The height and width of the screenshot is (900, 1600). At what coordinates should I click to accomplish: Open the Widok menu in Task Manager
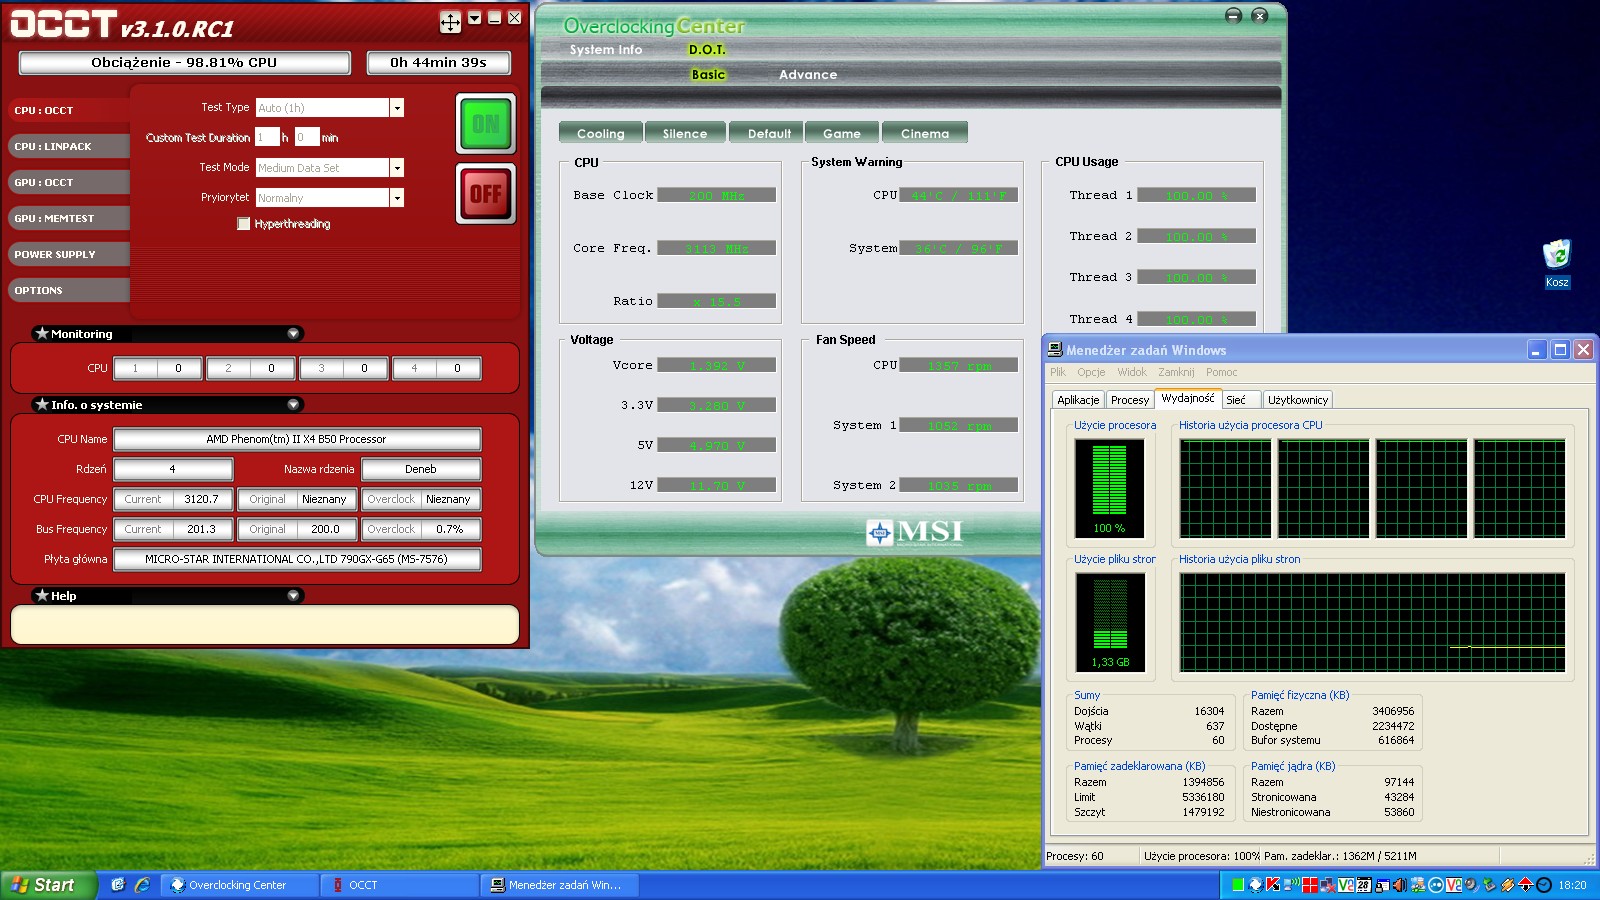(x=1132, y=372)
